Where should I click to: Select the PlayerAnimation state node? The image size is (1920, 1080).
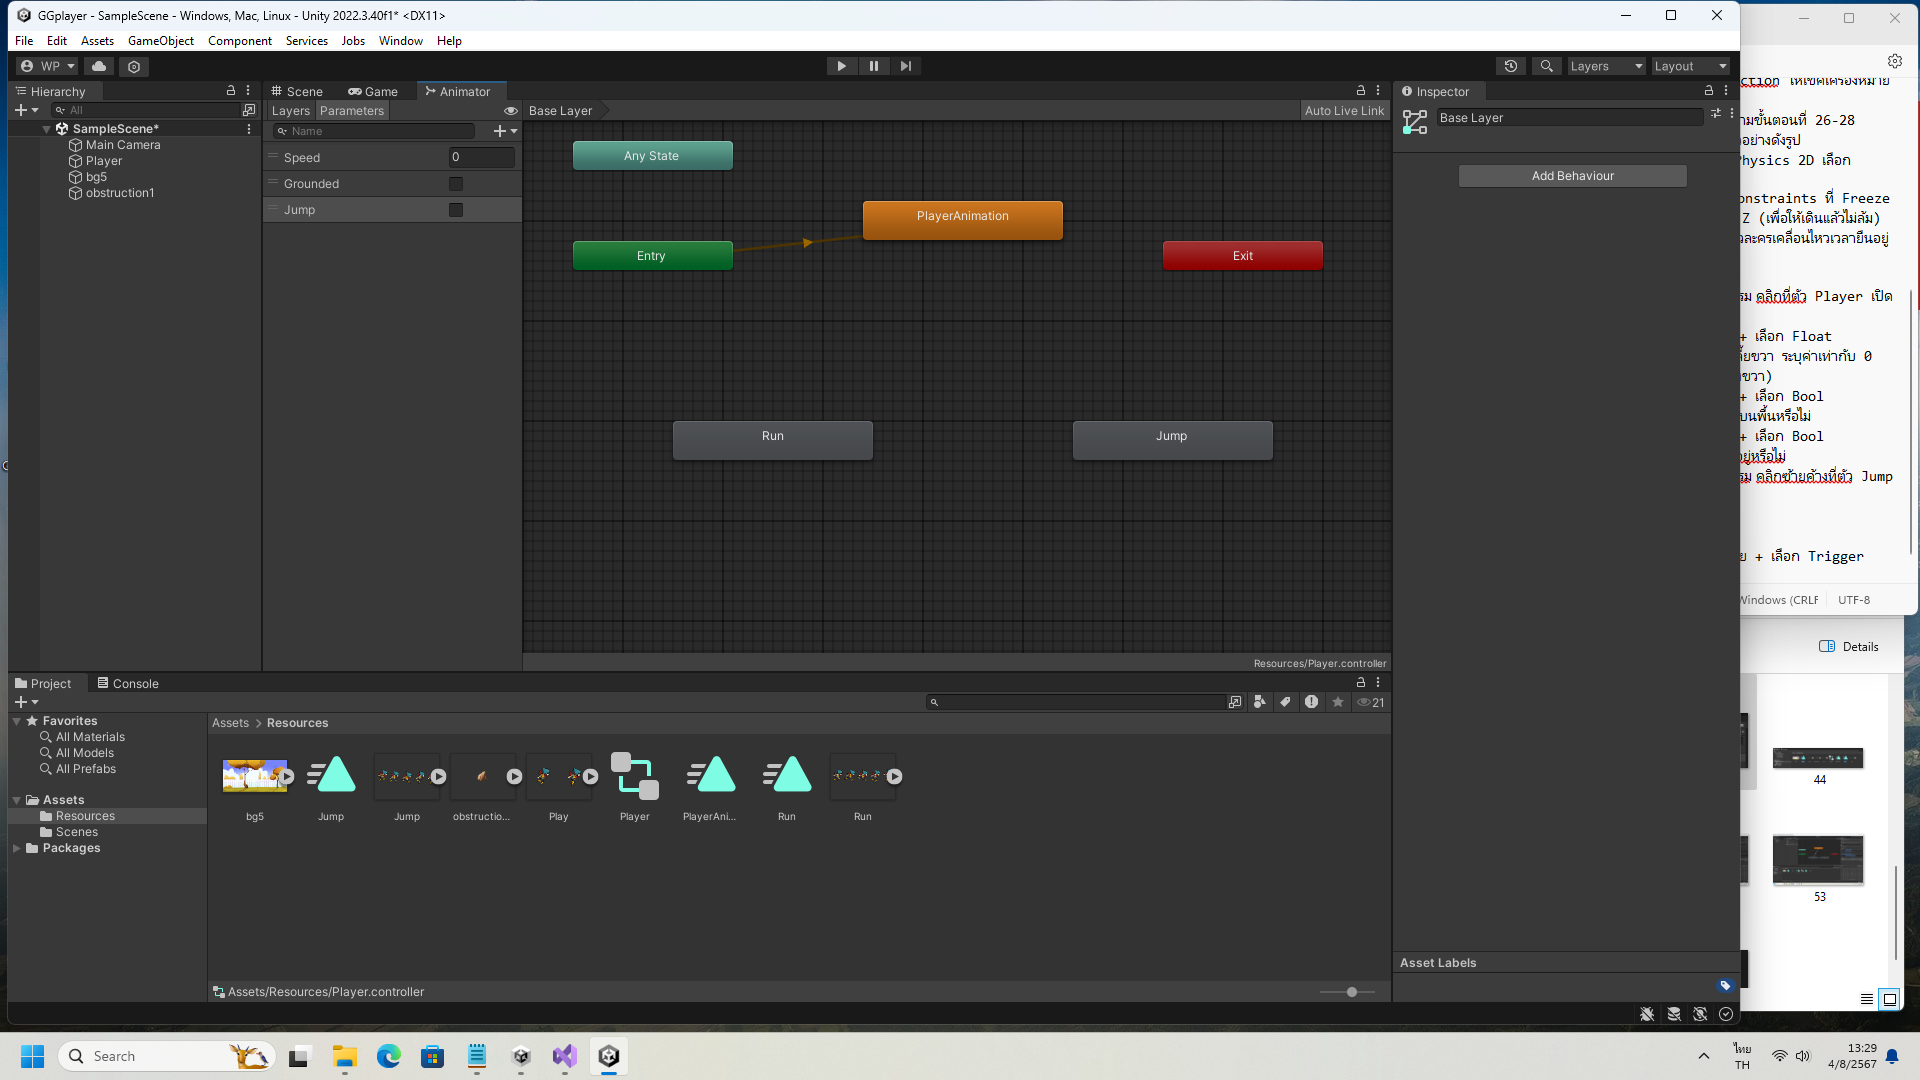coord(962,219)
